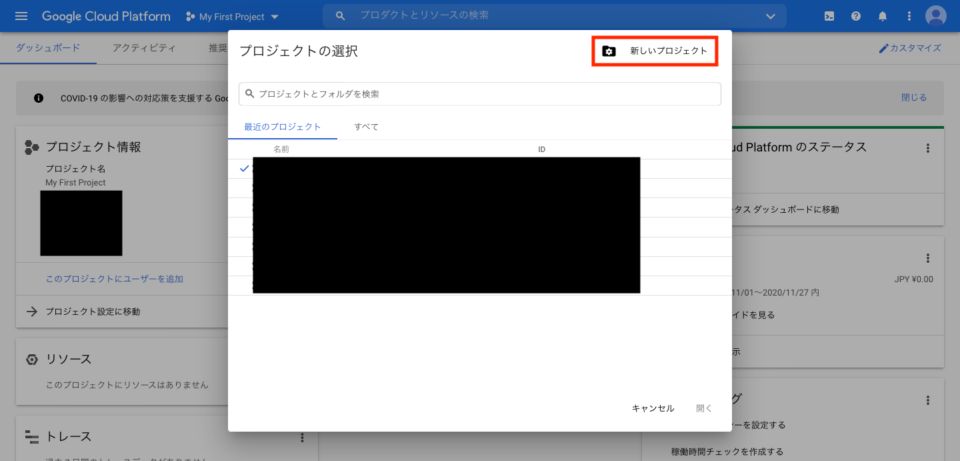
Task: Expand the top search bar dropdown arrow
Action: pos(770,17)
